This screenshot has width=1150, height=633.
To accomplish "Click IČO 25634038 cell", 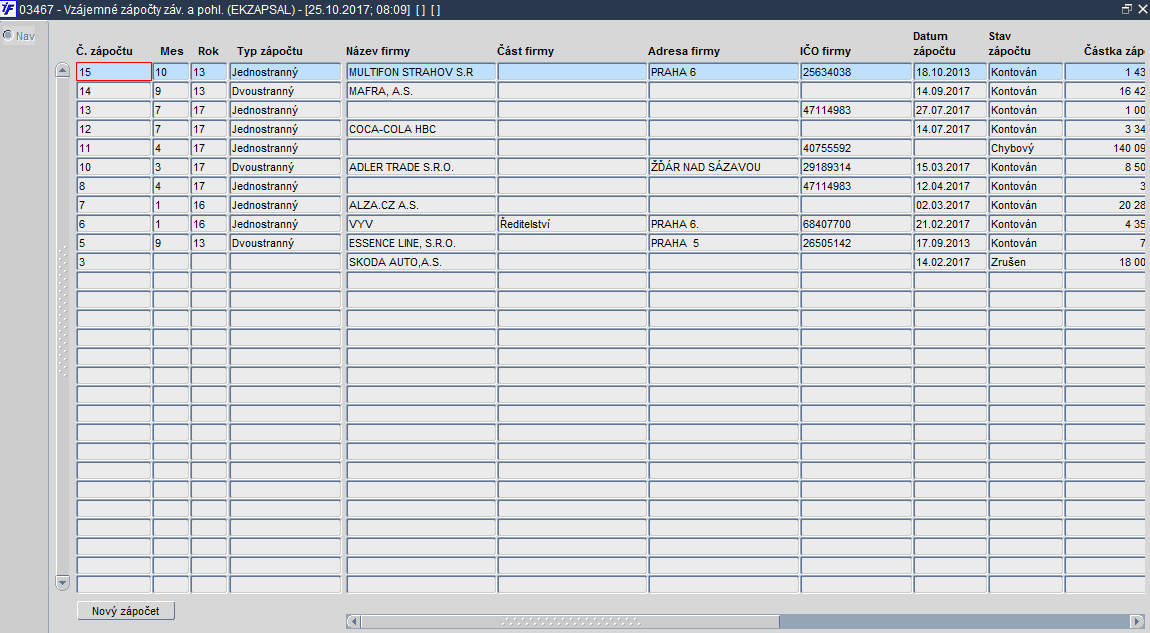I will click(856, 72).
